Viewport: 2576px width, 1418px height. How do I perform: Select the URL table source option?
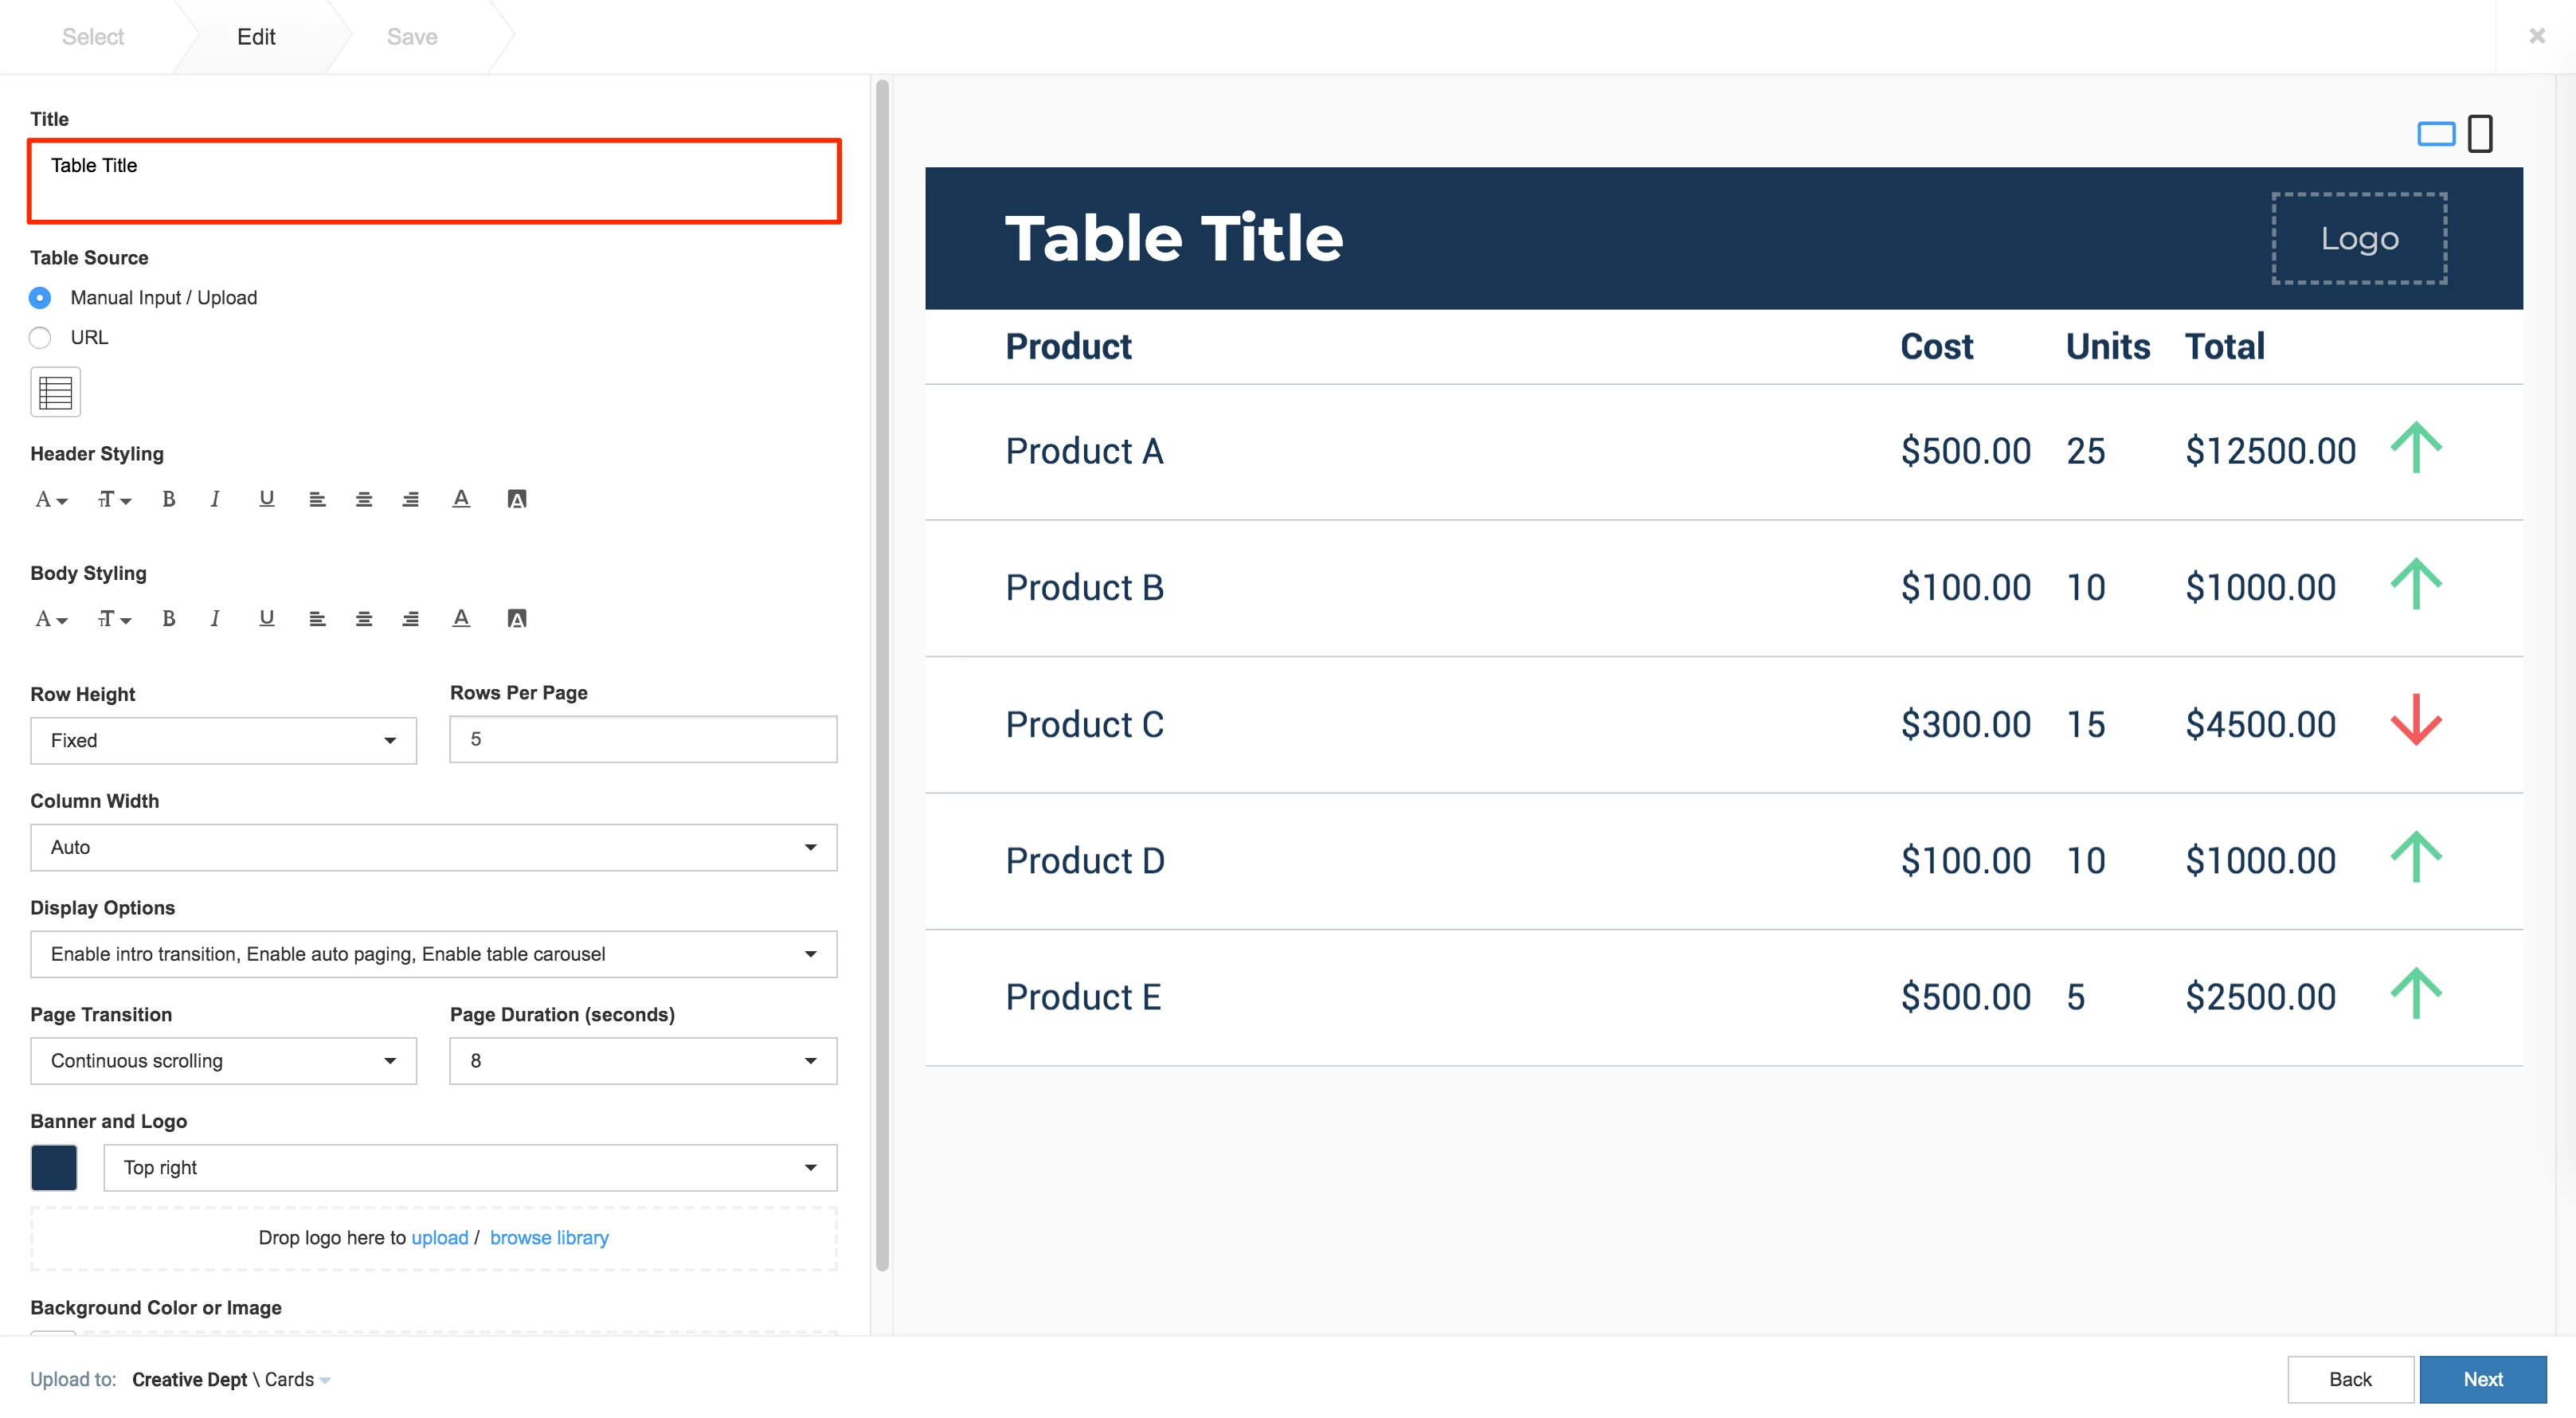point(40,337)
